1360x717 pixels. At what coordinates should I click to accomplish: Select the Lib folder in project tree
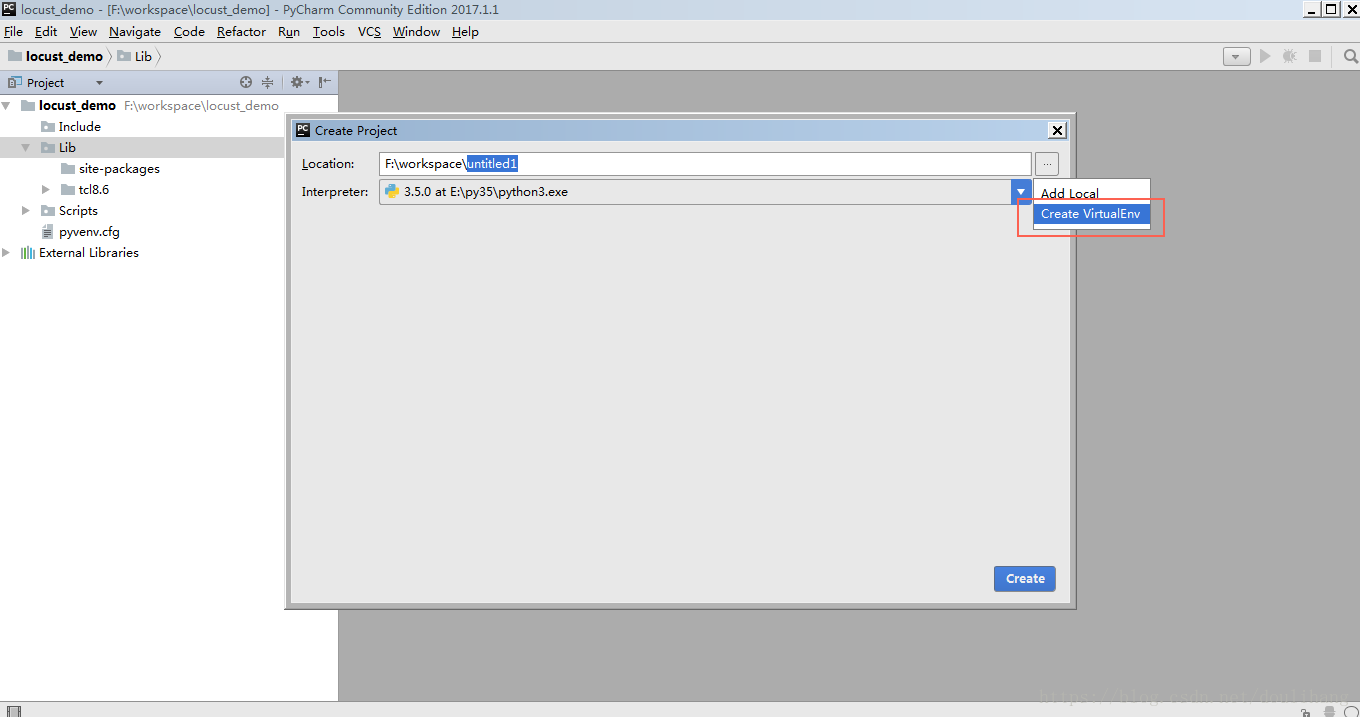pos(59,148)
